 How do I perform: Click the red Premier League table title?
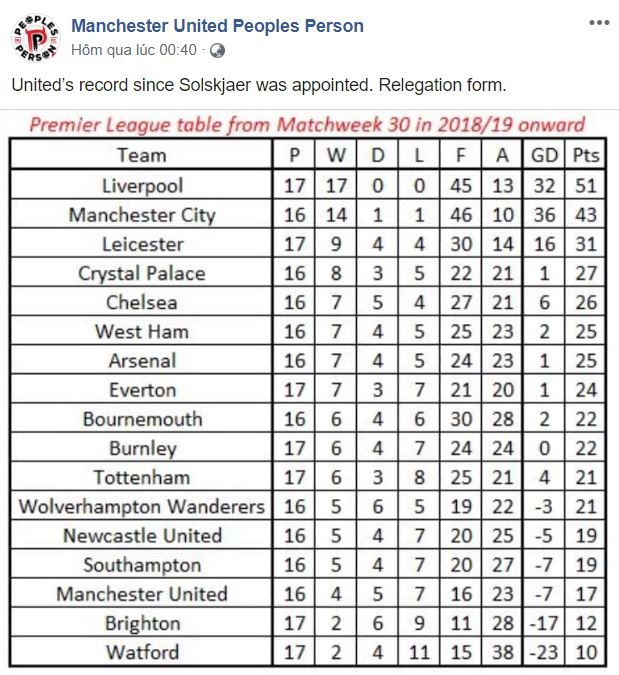point(306,127)
